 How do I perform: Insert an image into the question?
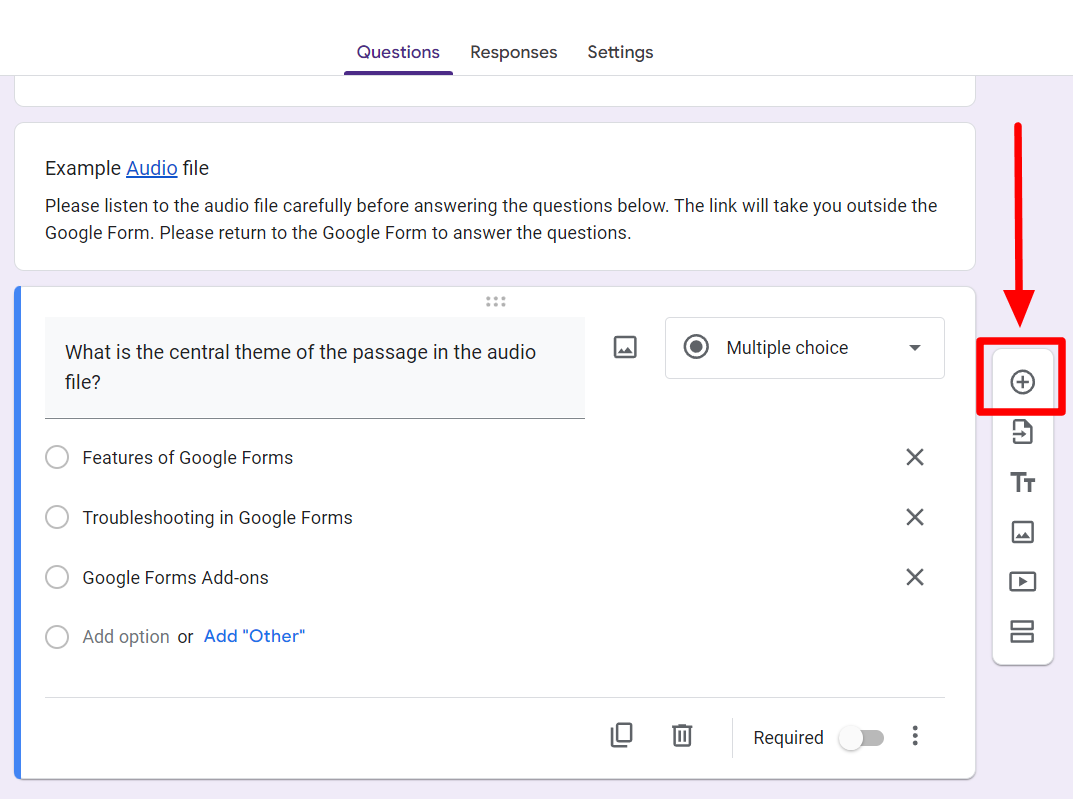tap(624, 347)
